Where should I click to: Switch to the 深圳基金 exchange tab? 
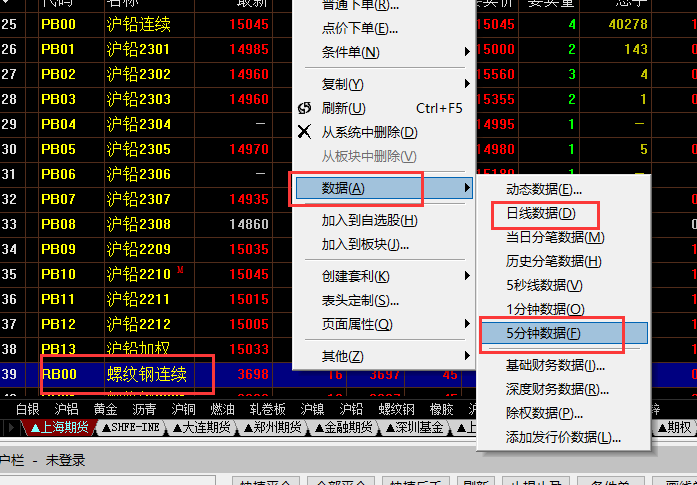pos(415,428)
